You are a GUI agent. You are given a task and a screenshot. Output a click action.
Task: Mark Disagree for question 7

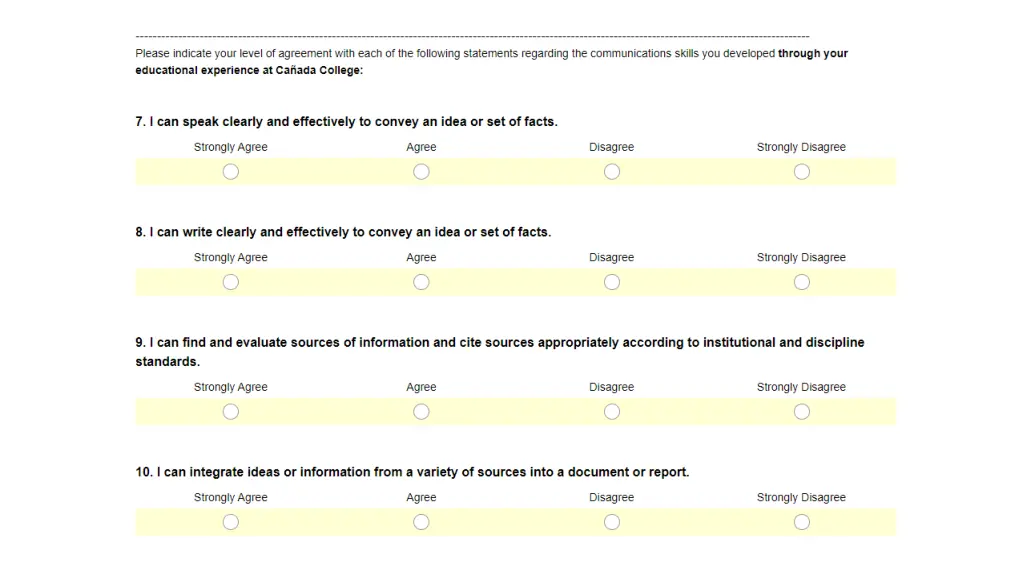[612, 172]
